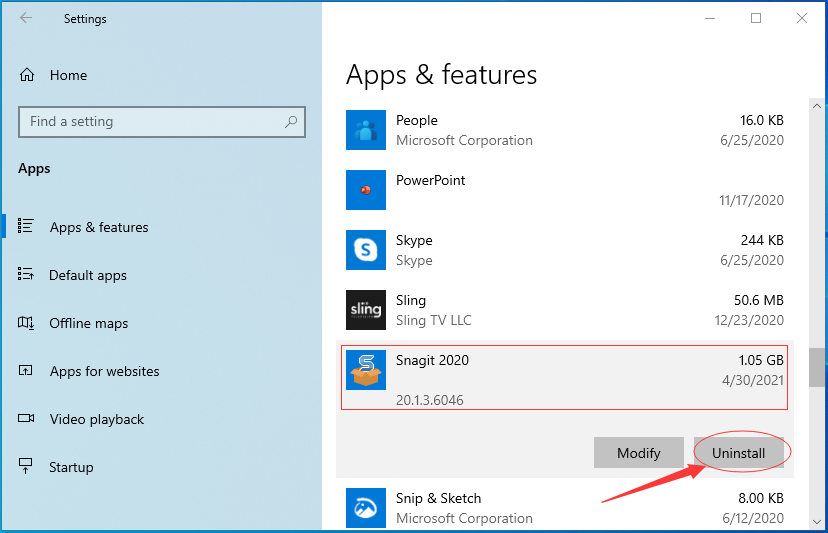Click Snagit version 20.1.3.6046 text
This screenshot has height=533, width=828.
(x=429, y=400)
